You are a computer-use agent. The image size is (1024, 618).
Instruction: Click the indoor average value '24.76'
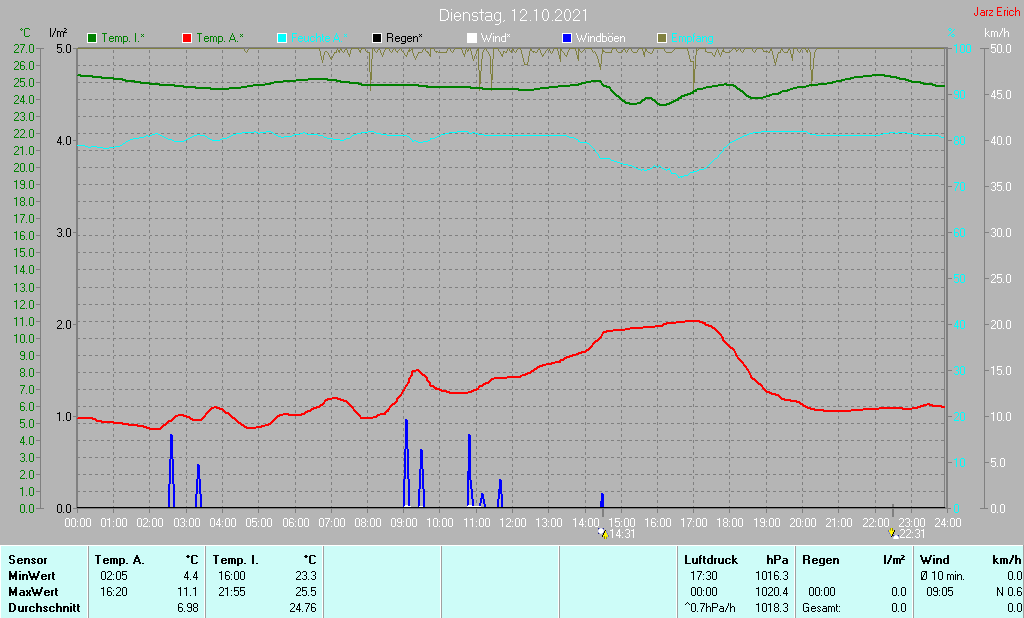click(x=302, y=608)
